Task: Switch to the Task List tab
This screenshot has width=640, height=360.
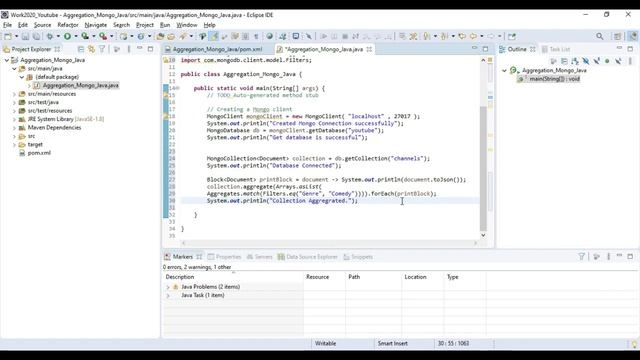Action: click(x=556, y=49)
